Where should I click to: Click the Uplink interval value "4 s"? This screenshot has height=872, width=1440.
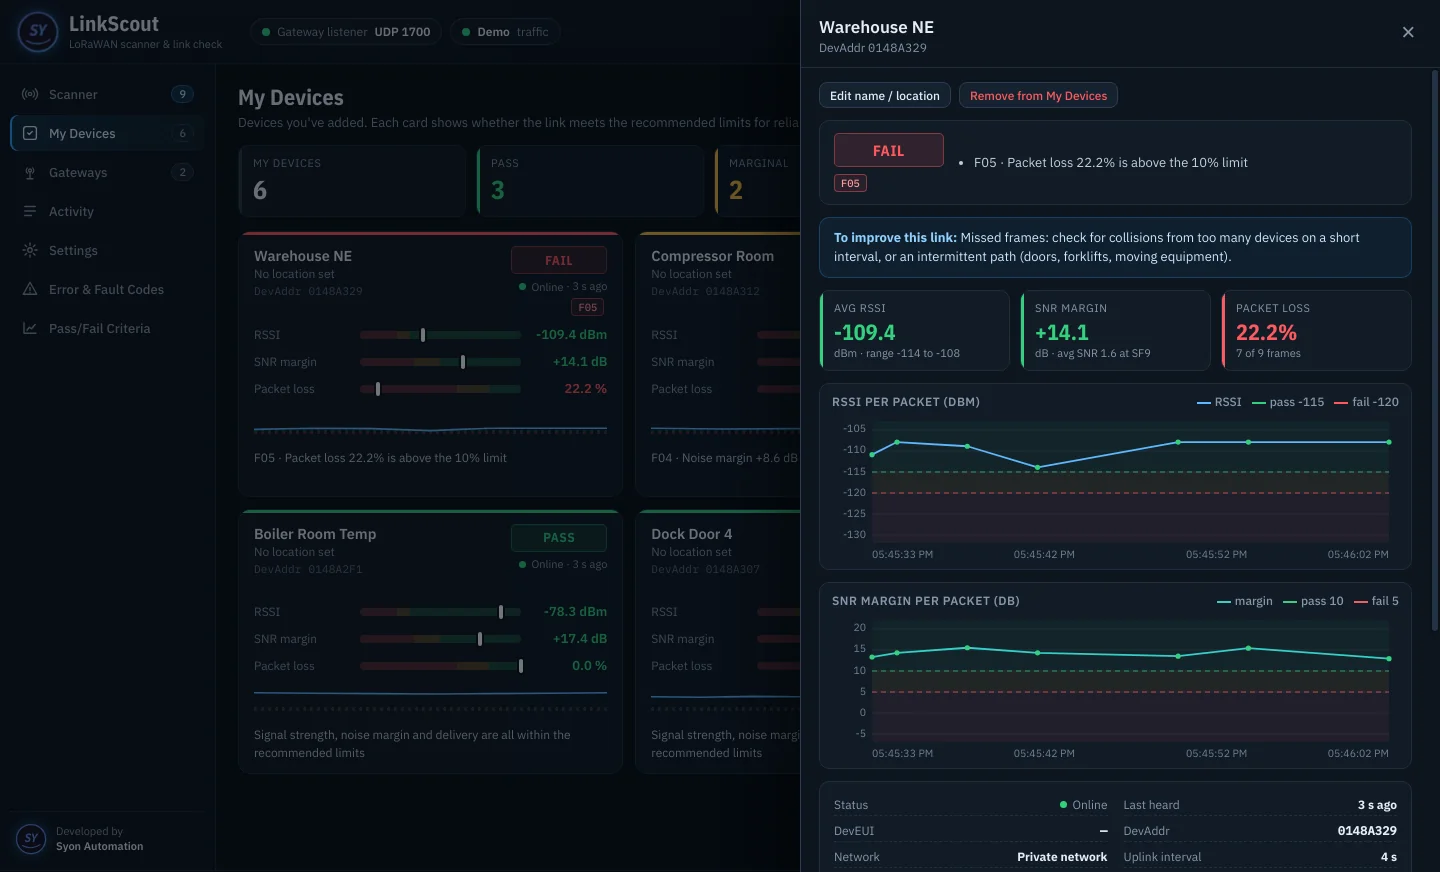point(1389,857)
